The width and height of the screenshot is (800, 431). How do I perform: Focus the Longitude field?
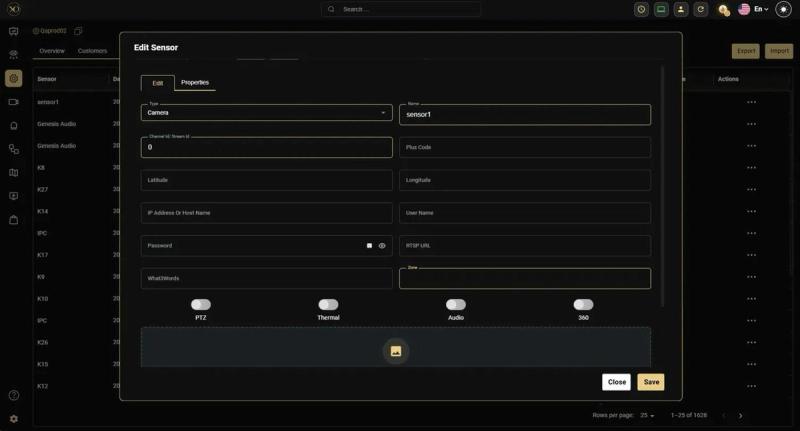pyautogui.click(x=525, y=180)
